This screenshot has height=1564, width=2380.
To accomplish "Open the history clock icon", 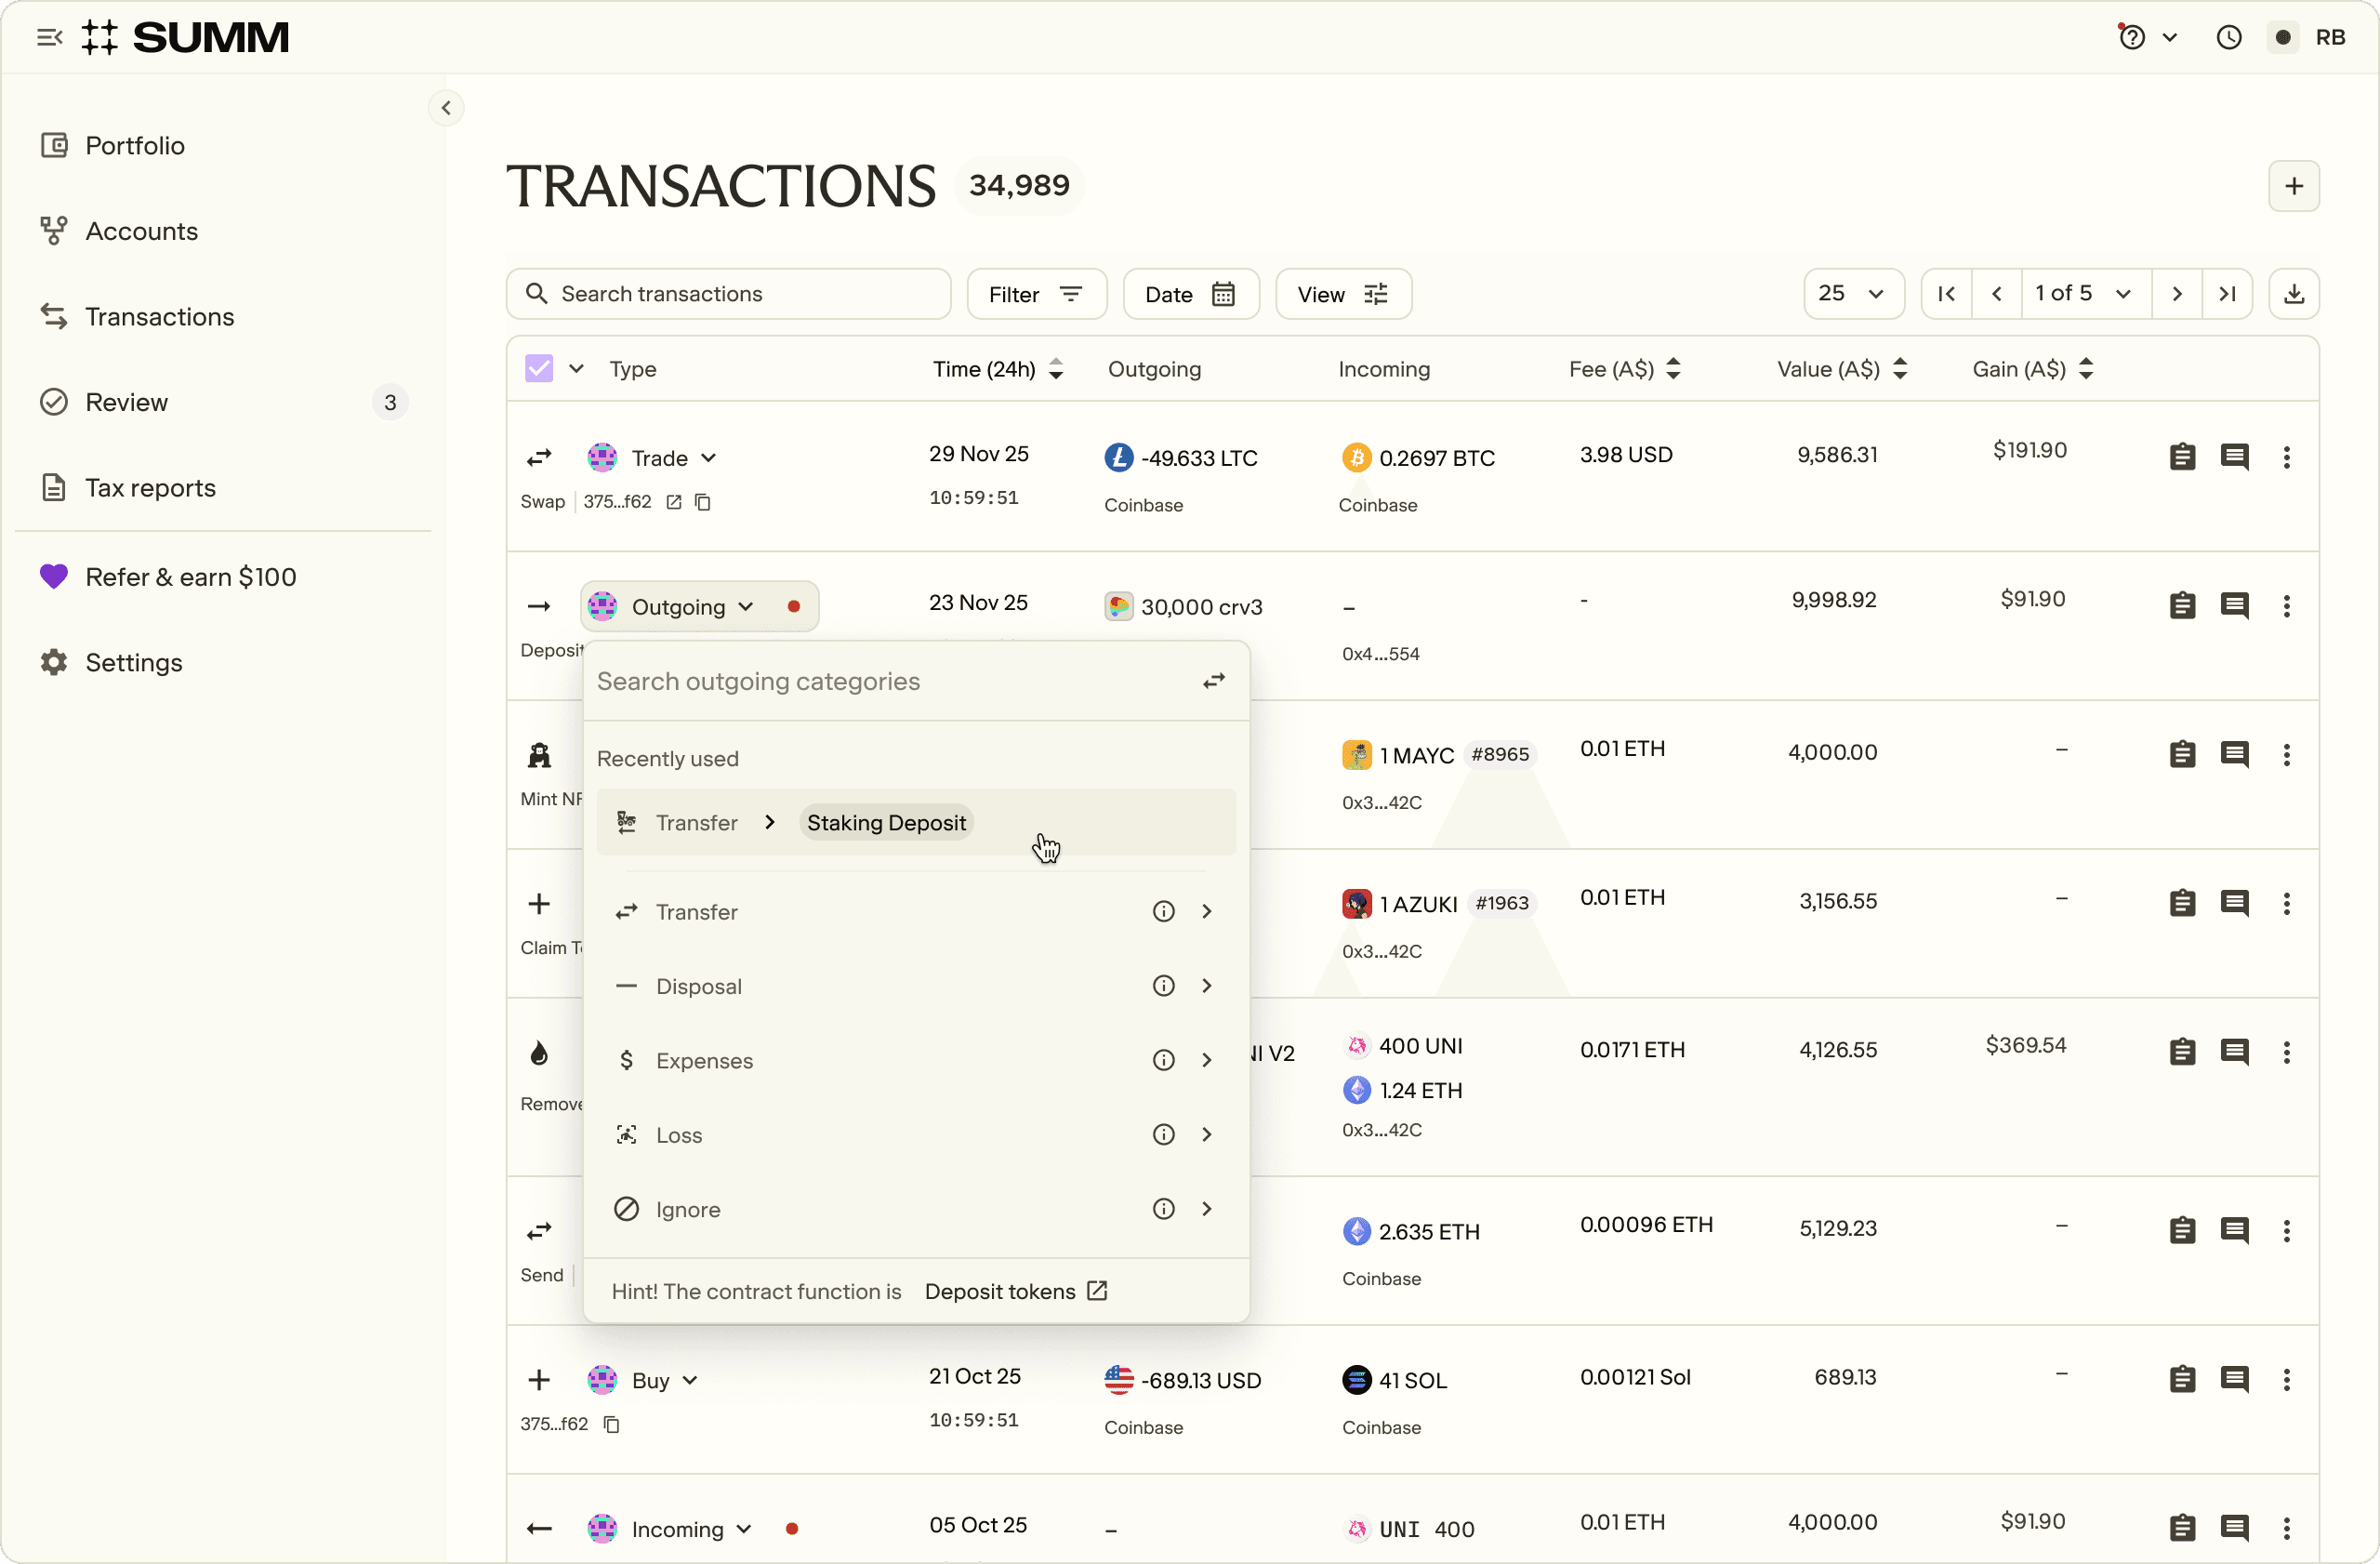I will point(2228,38).
